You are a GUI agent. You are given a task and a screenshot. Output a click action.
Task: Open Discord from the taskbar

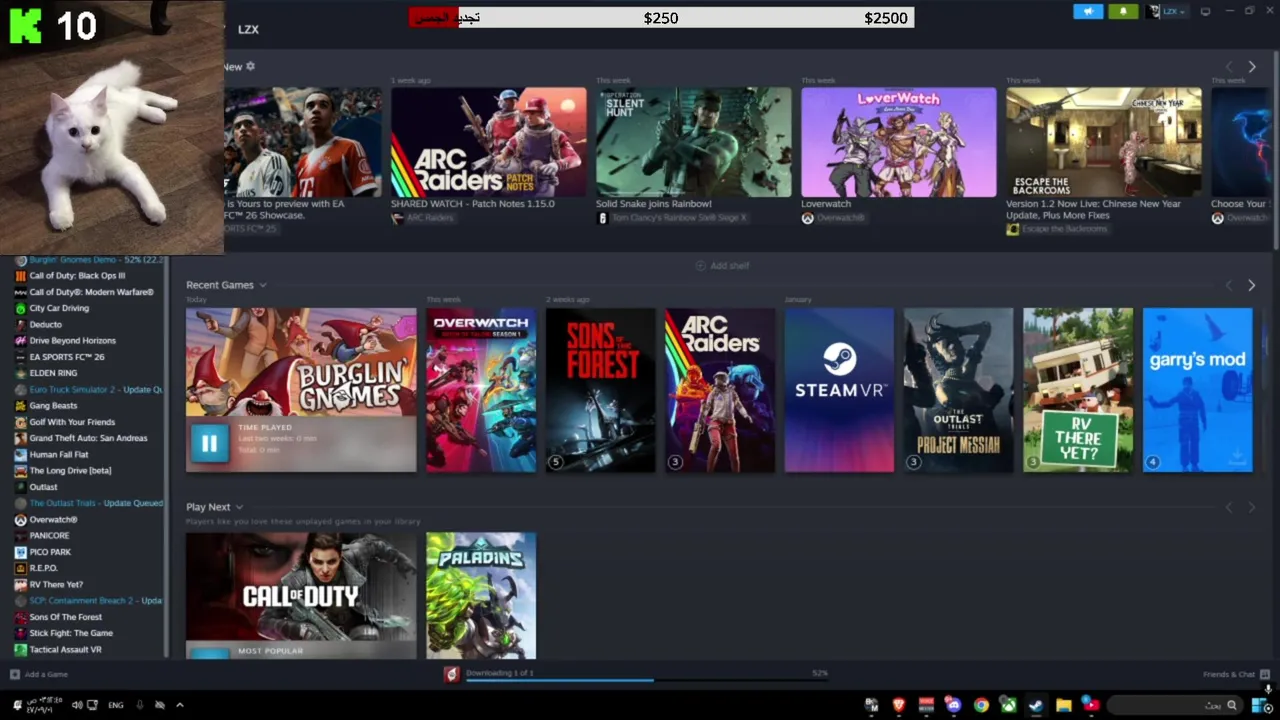(x=953, y=705)
